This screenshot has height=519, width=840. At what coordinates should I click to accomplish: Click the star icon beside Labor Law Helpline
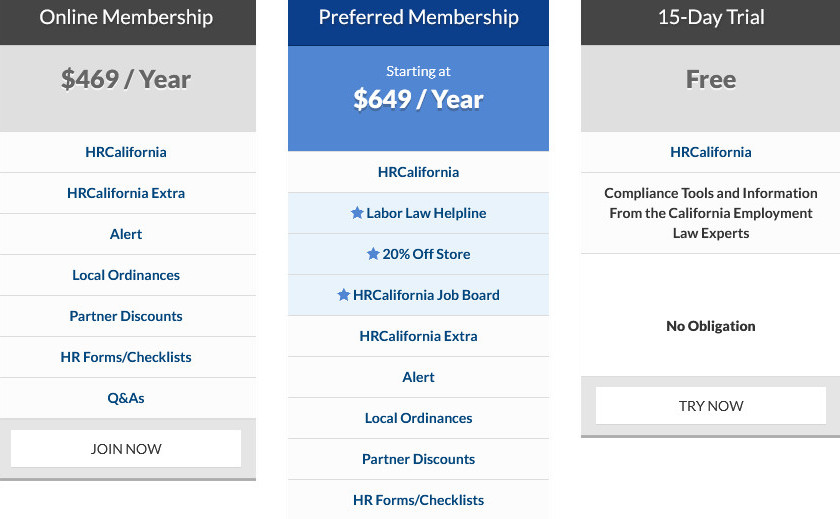coord(357,213)
